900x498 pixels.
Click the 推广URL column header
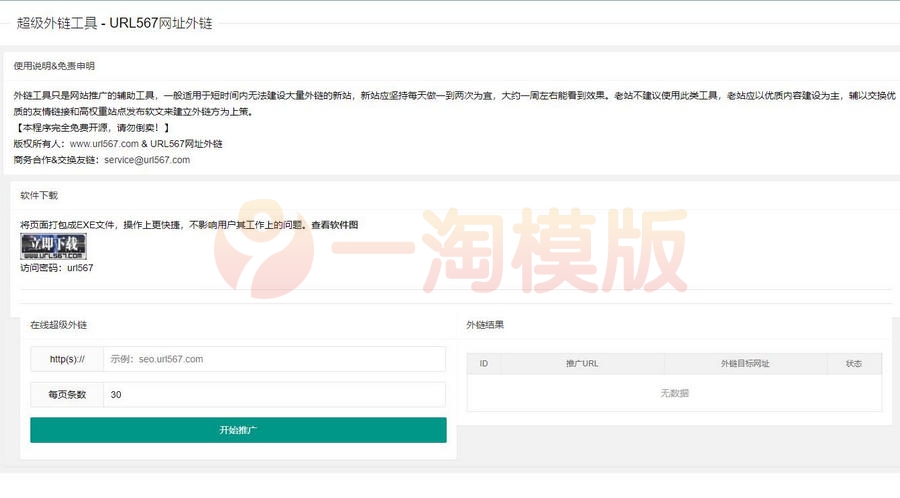tap(582, 364)
